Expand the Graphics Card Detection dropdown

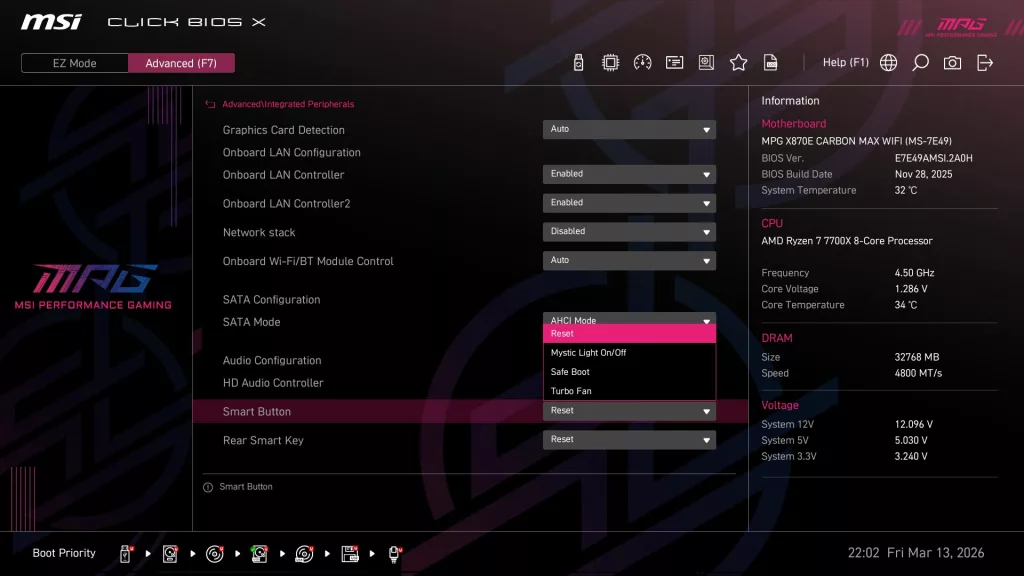click(629, 129)
